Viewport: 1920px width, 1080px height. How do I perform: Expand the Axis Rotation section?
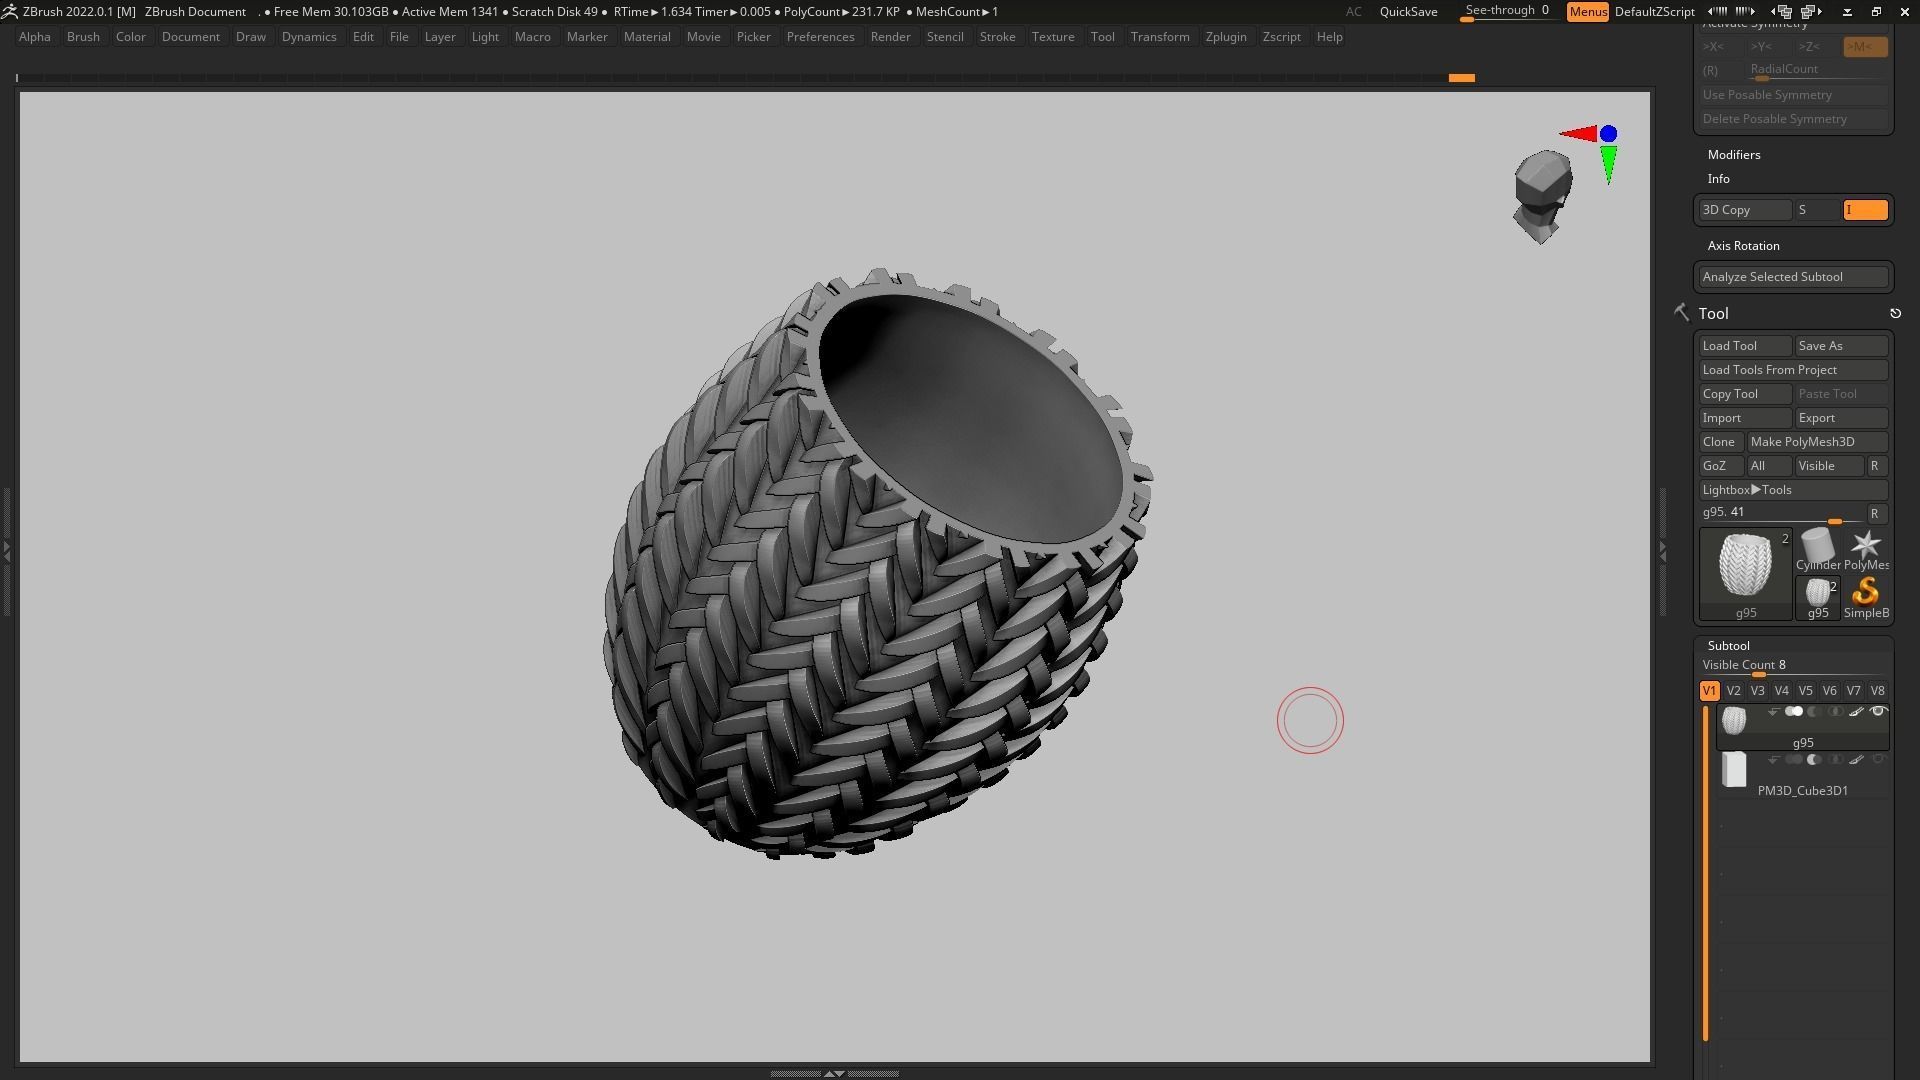1743,246
